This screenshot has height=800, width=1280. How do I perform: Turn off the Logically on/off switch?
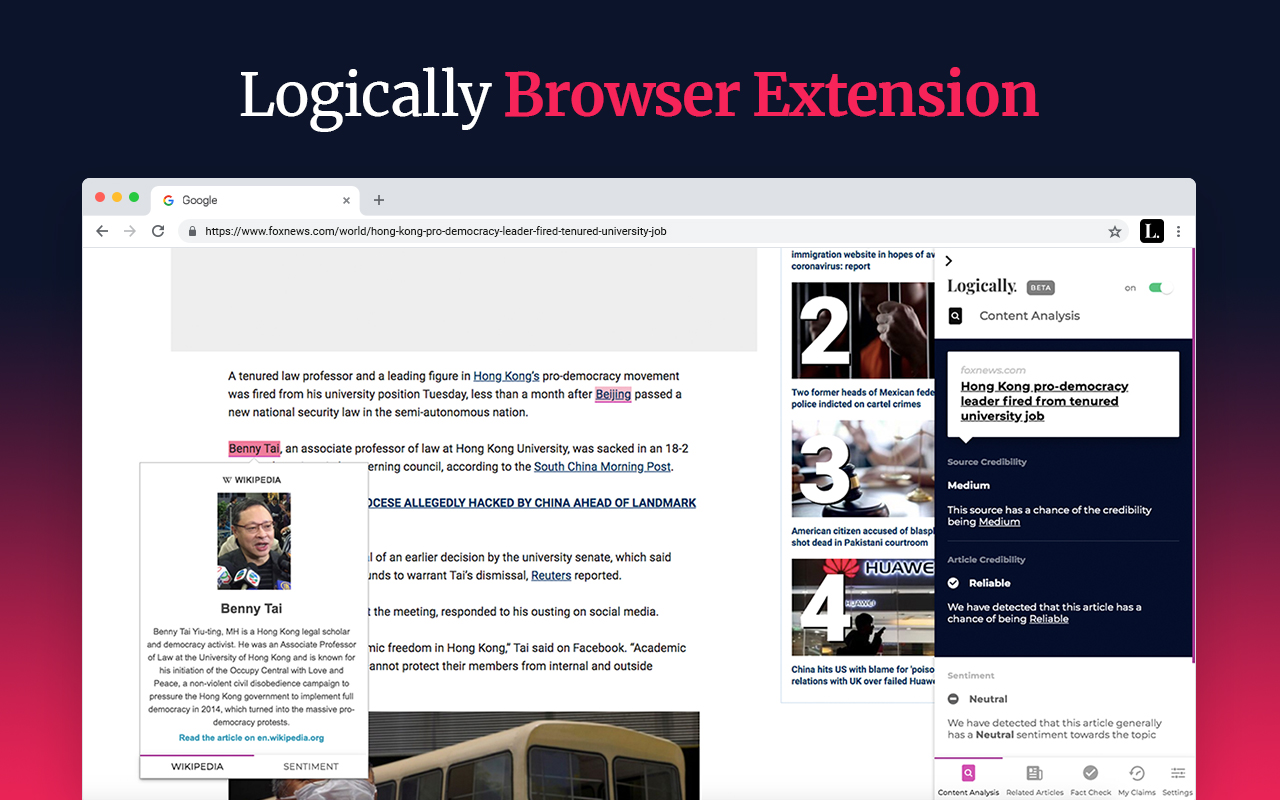[1160, 288]
